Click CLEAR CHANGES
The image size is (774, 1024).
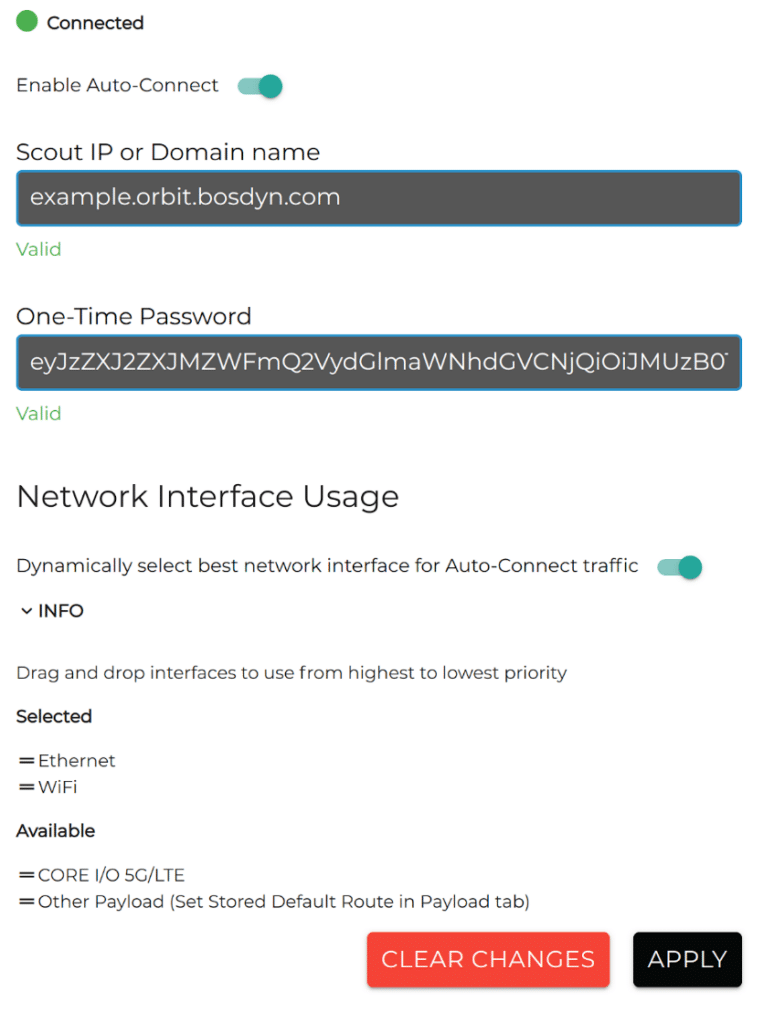click(x=488, y=959)
